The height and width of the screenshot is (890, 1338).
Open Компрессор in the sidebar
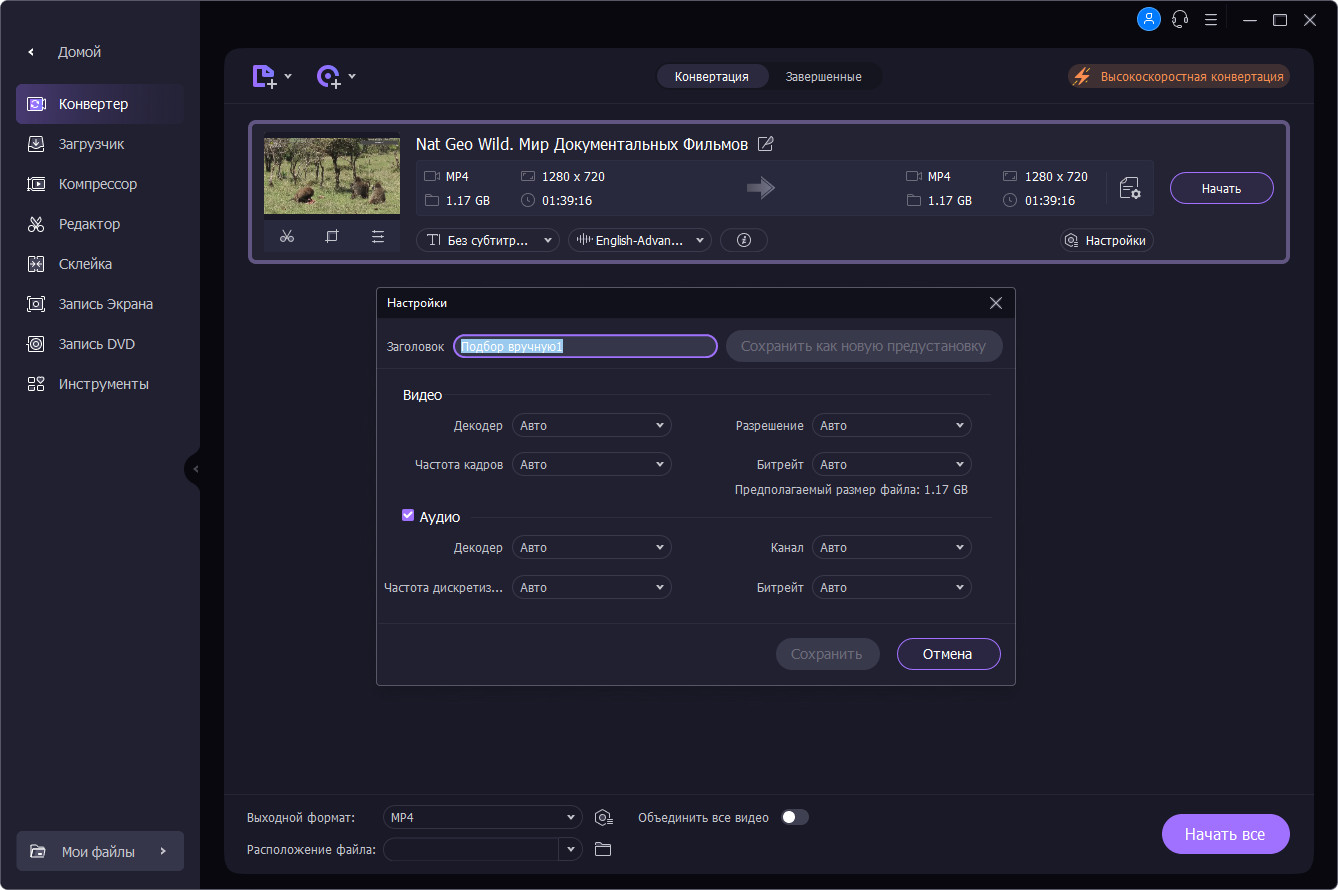pos(99,184)
